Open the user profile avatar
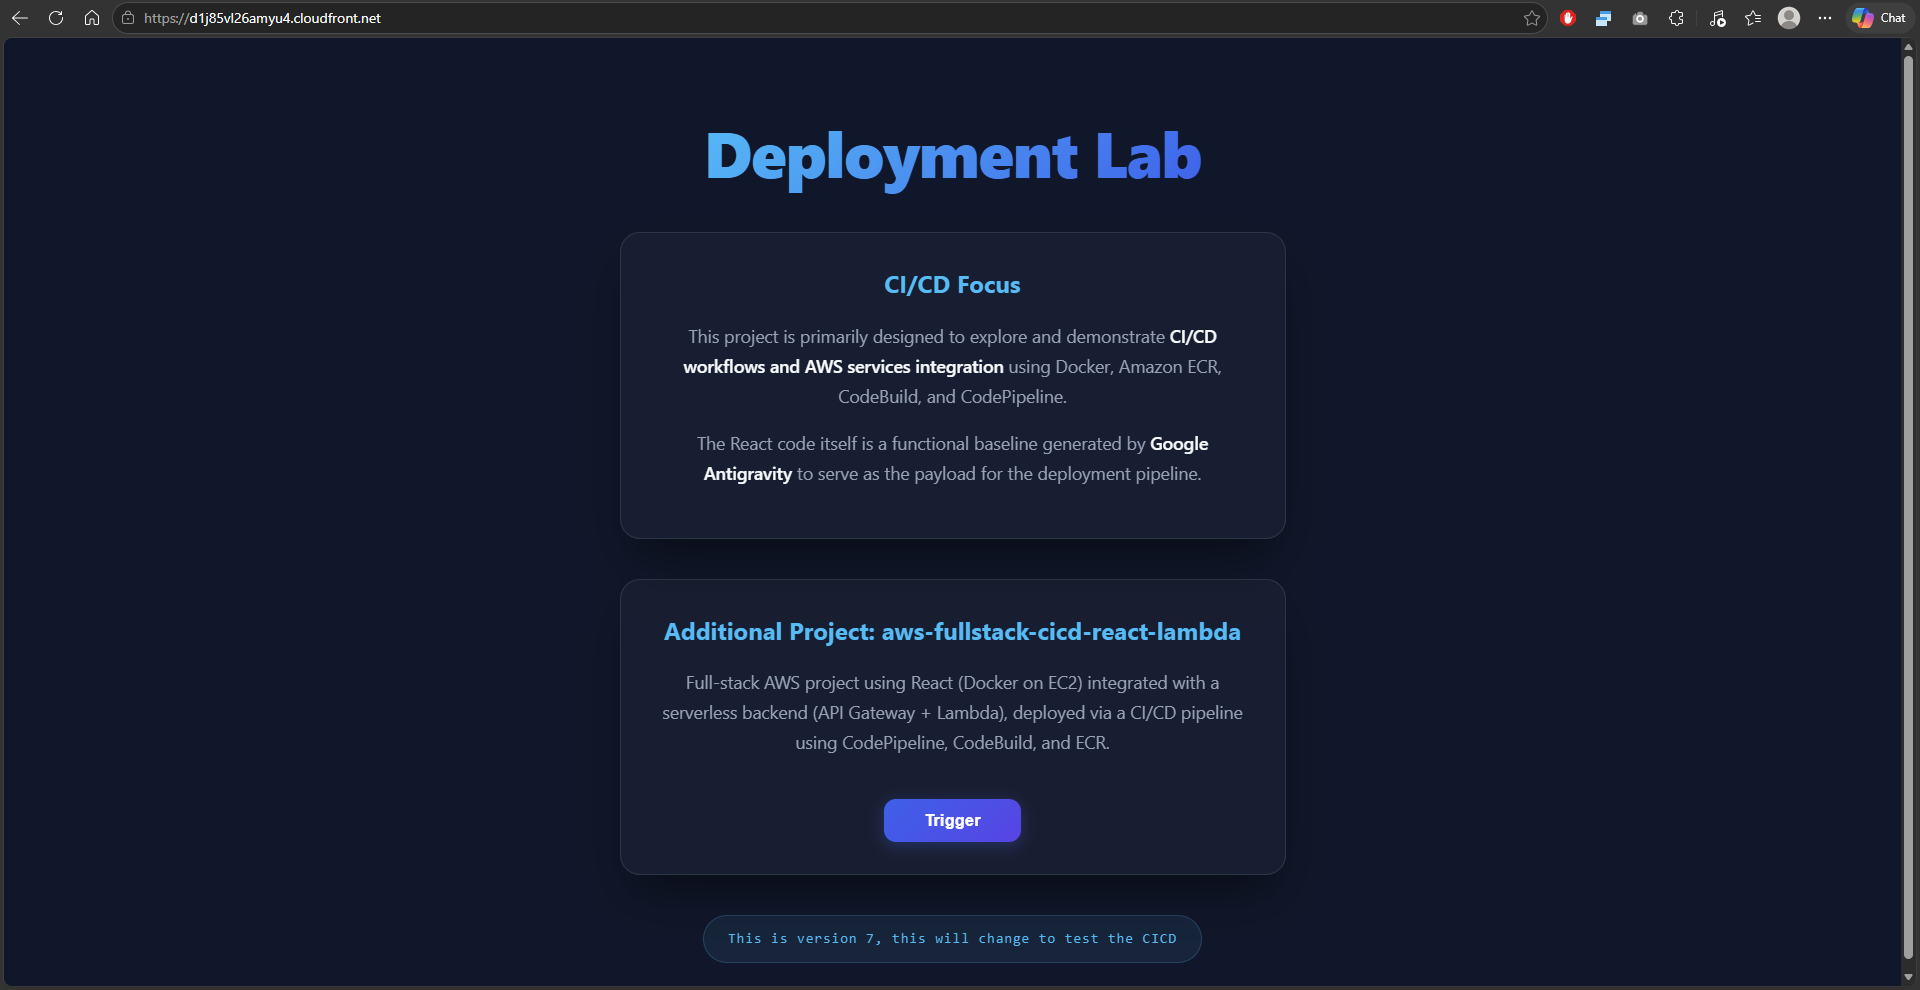The width and height of the screenshot is (1920, 990). coord(1789,18)
